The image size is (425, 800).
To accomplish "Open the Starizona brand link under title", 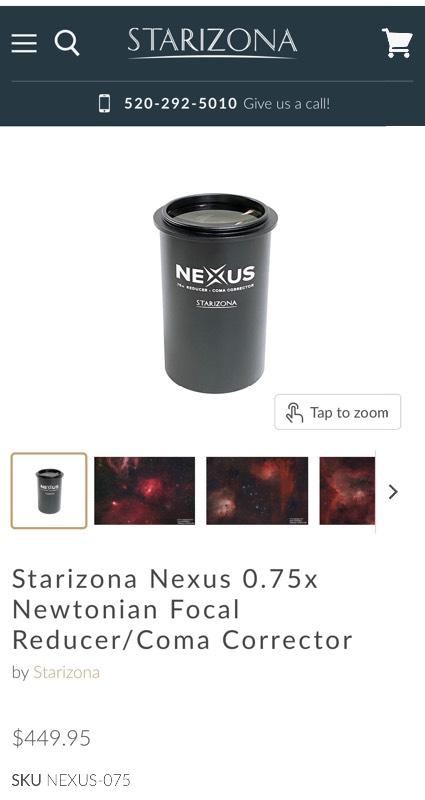I will (66, 672).
